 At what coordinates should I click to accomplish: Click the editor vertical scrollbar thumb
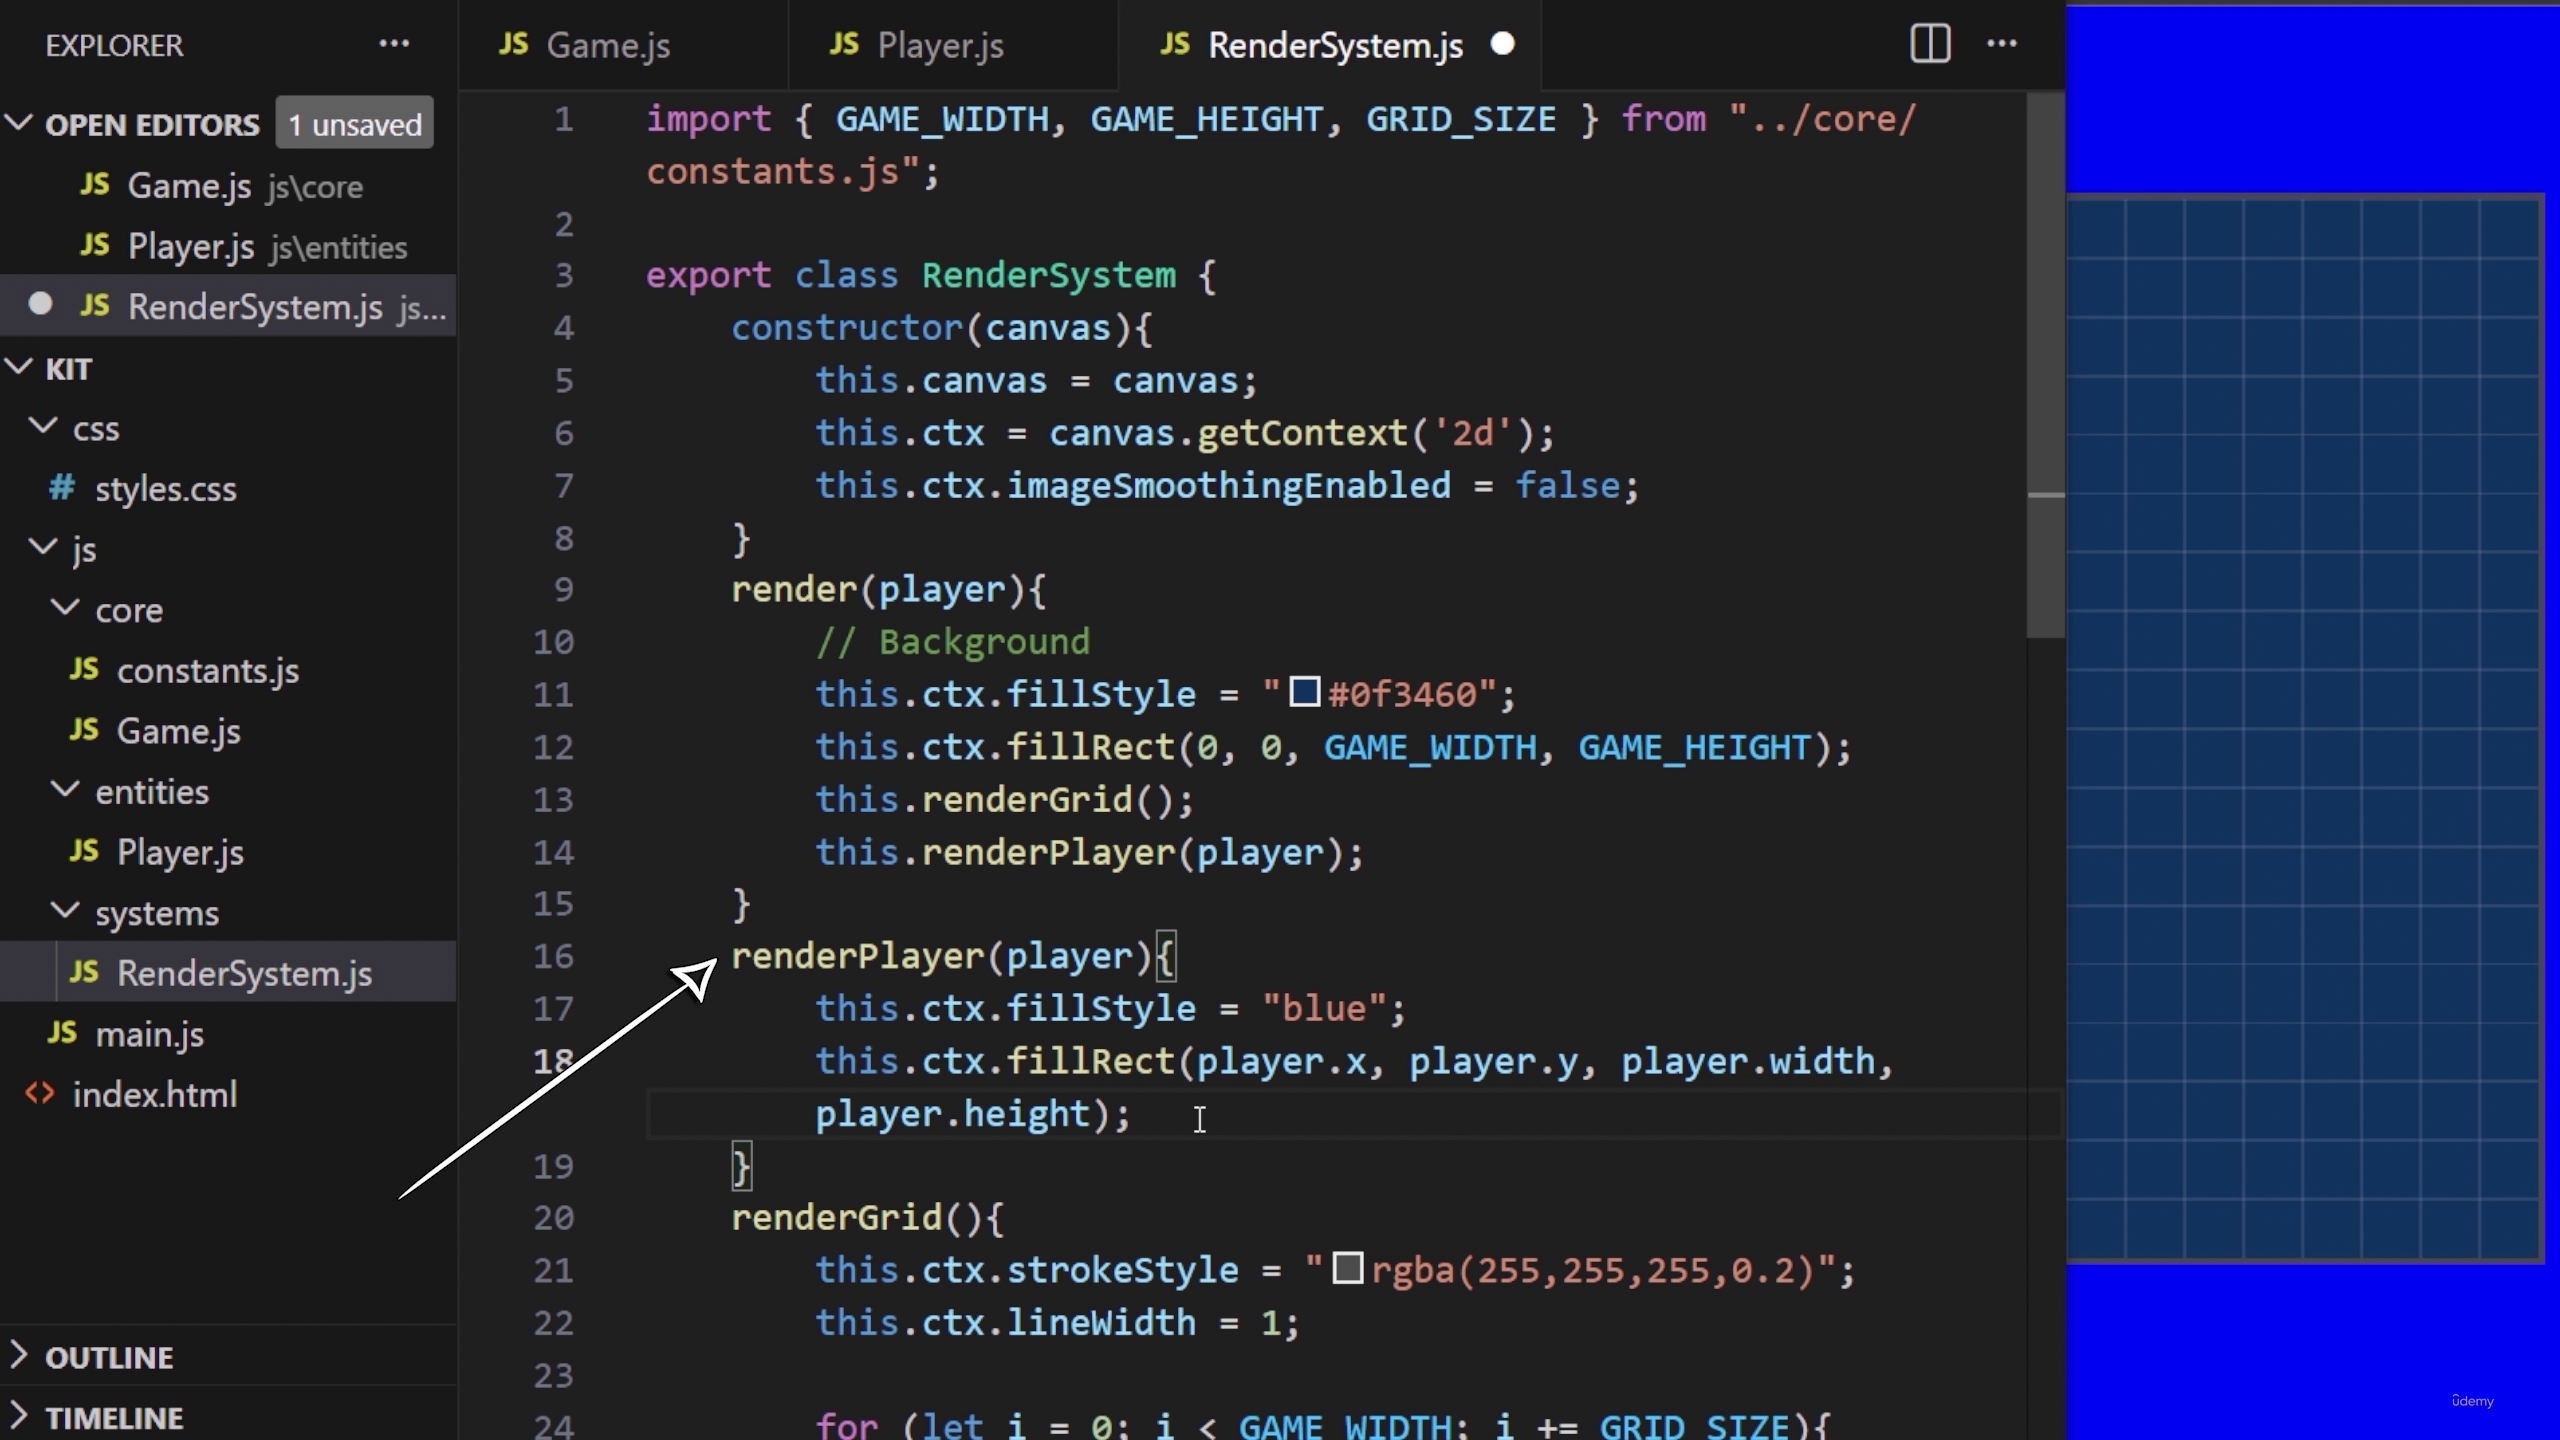tap(2046, 365)
